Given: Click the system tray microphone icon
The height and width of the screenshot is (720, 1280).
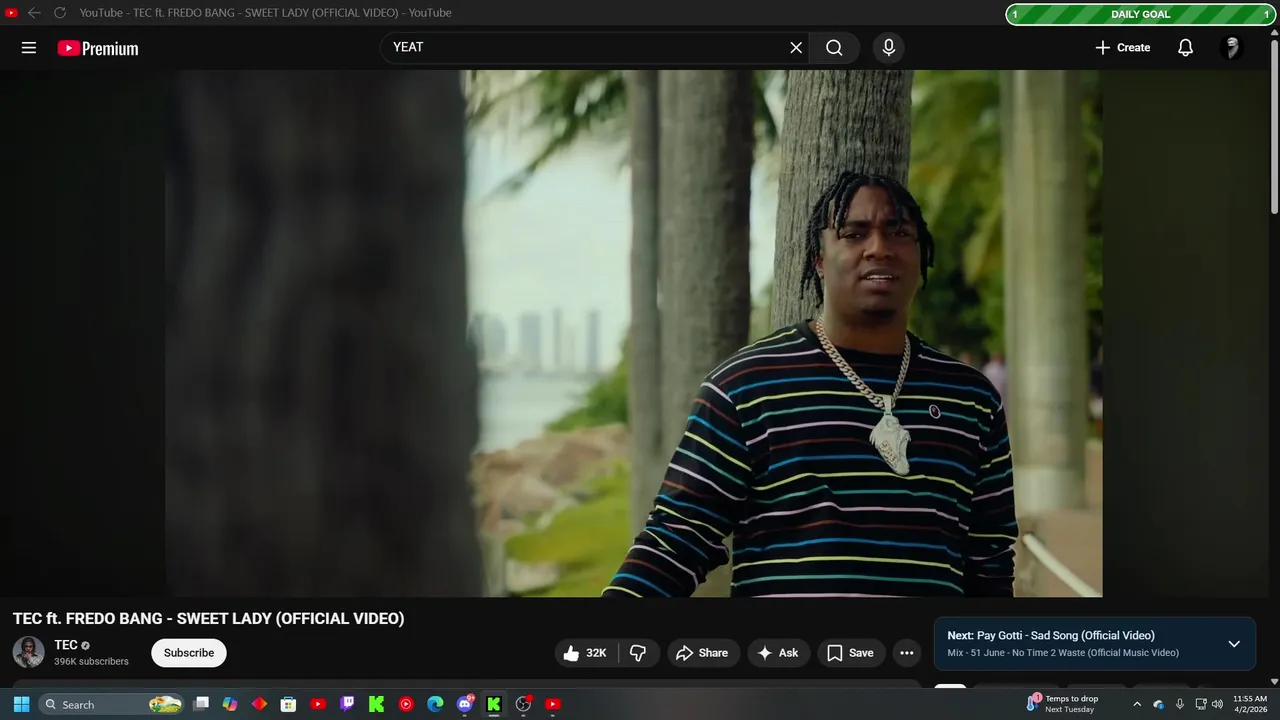Looking at the screenshot, I should tap(1180, 704).
